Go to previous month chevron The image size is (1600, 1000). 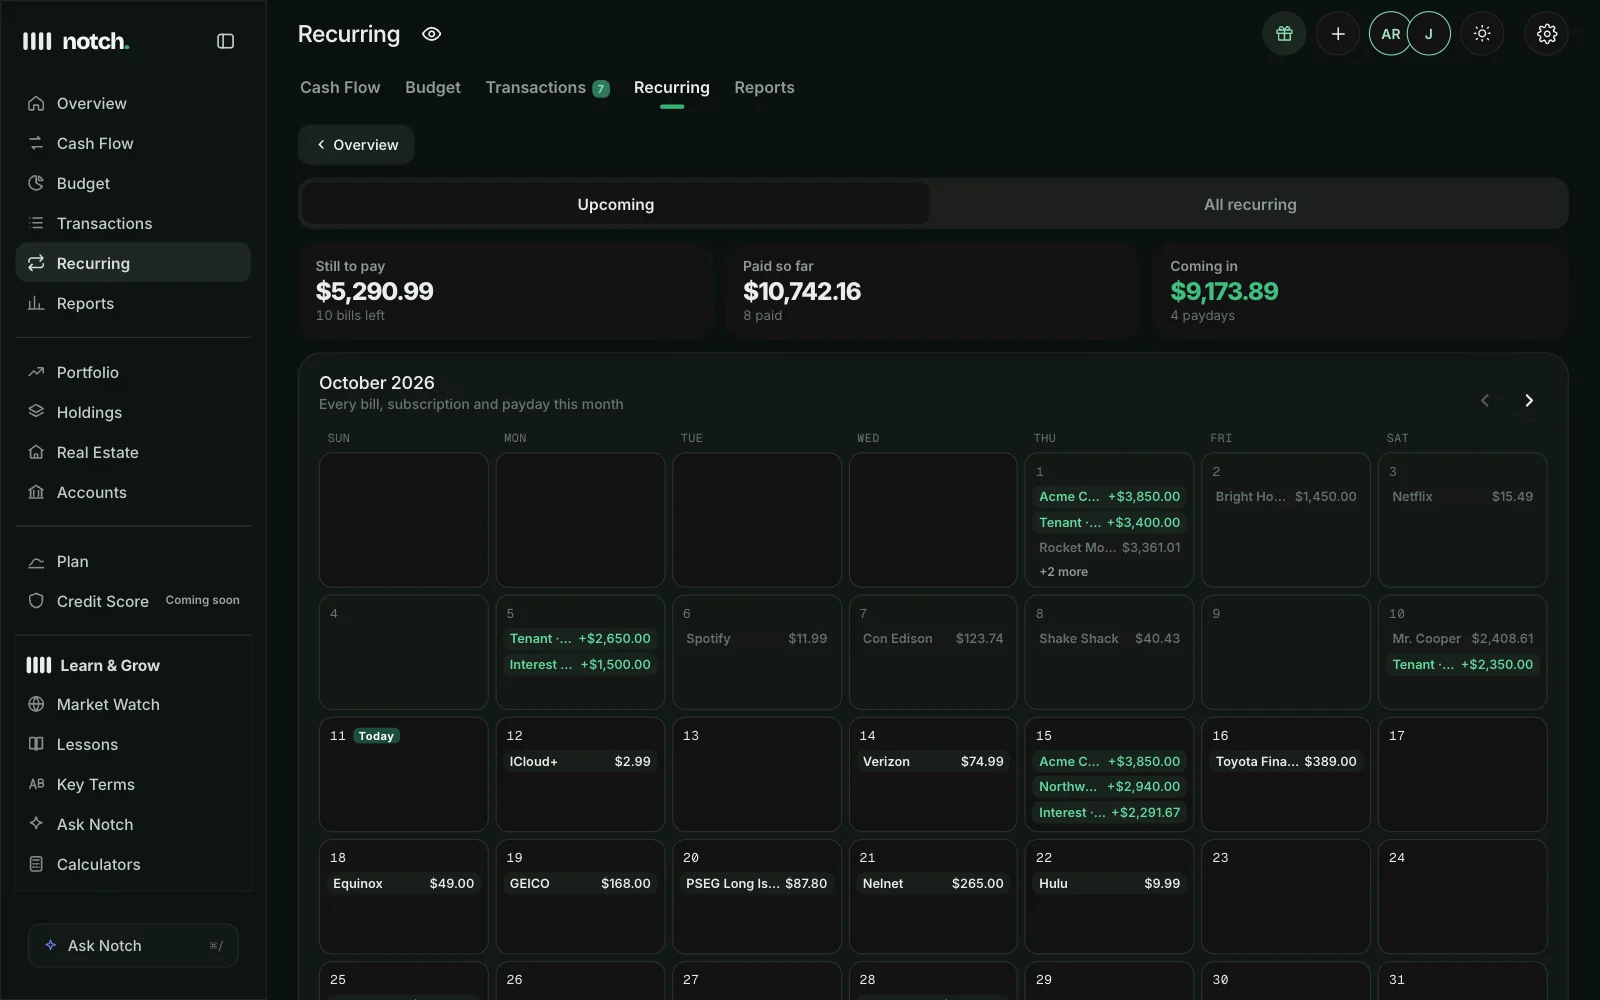(x=1485, y=400)
